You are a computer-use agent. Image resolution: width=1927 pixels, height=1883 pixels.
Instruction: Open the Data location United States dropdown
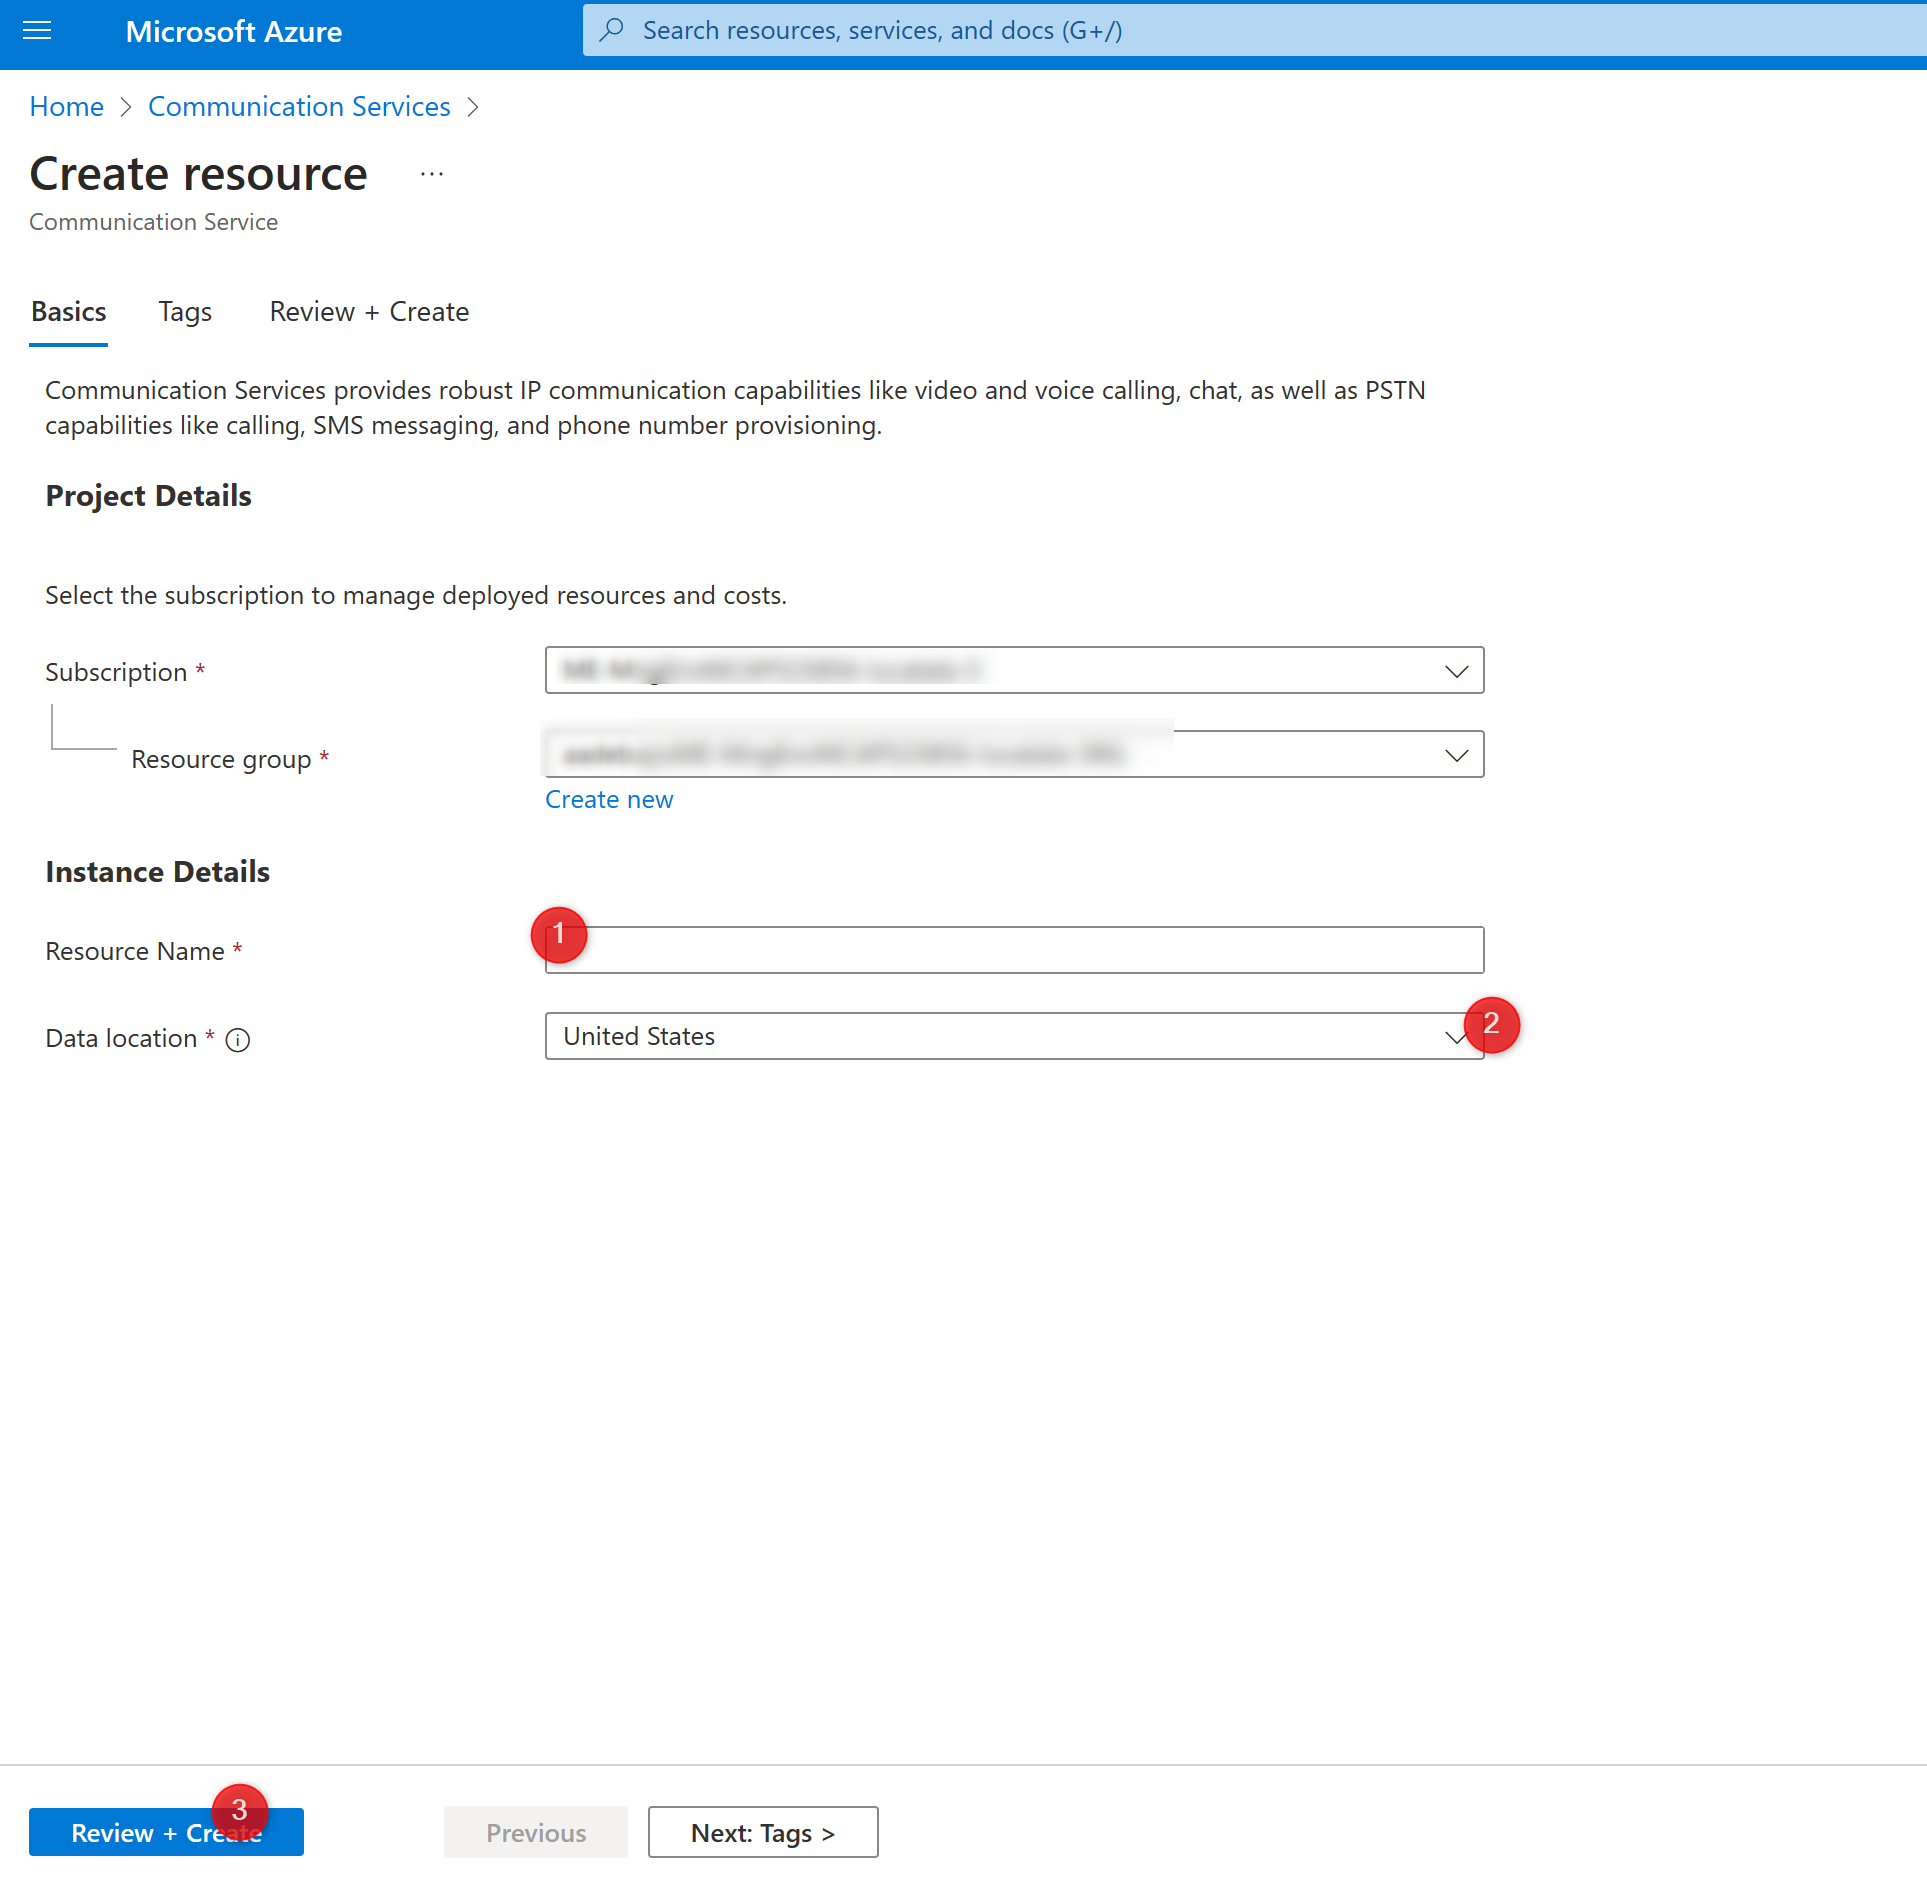1014,1036
